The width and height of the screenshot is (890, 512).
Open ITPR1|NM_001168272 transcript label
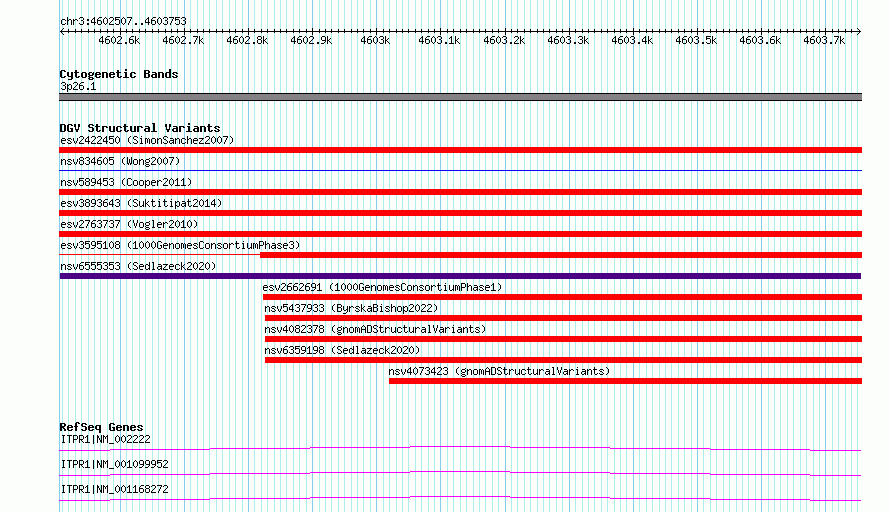click(x=115, y=489)
